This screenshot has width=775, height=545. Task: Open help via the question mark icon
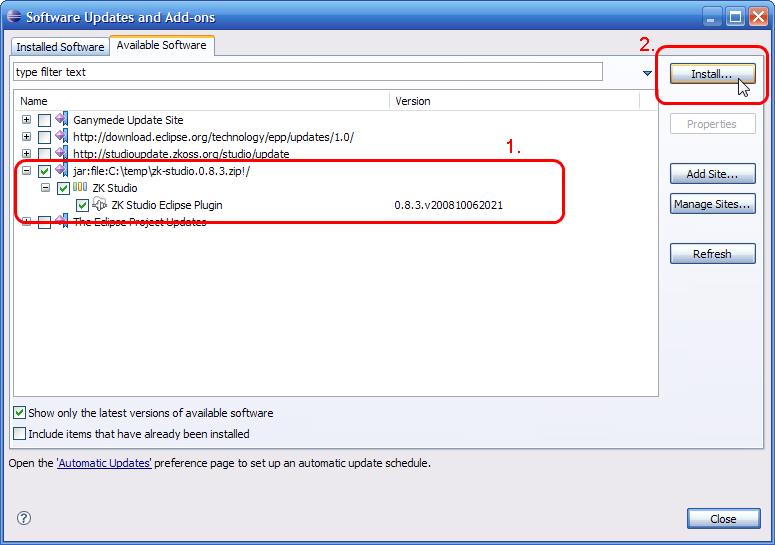tap(24, 518)
